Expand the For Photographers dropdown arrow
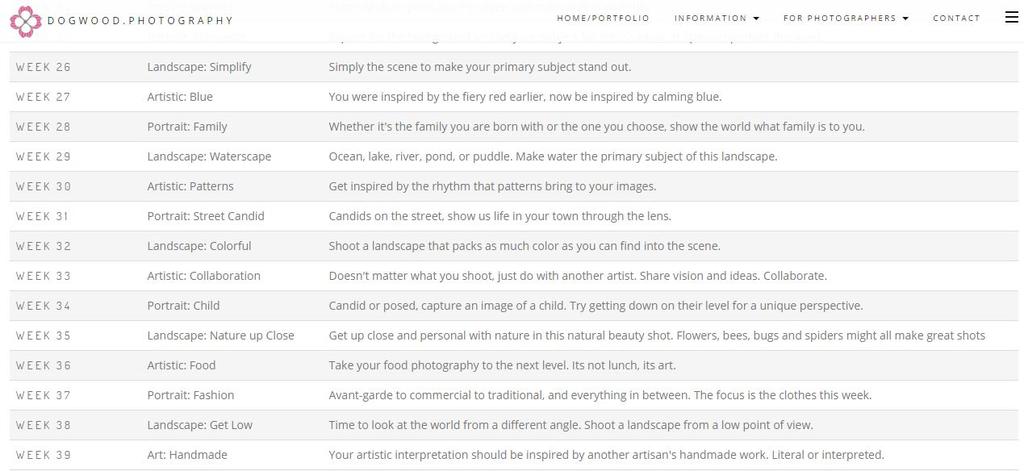1024x471 pixels. tap(906, 18)
